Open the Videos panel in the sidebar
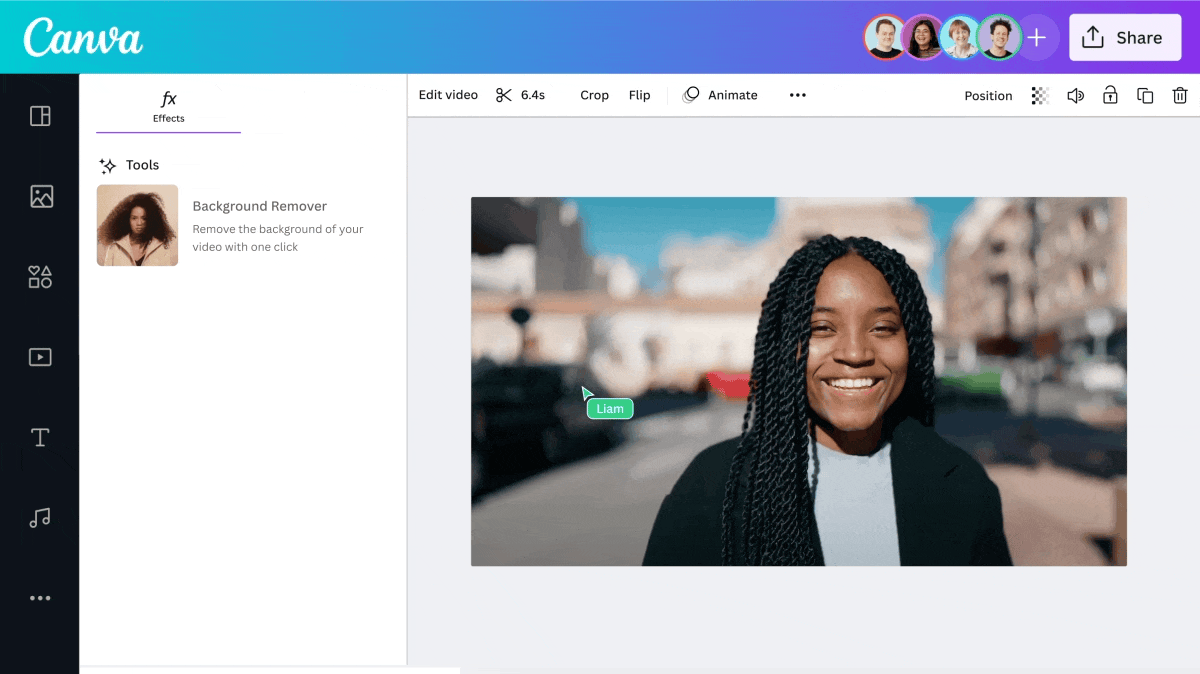The image size is (1200, 674). coord(40,356)
